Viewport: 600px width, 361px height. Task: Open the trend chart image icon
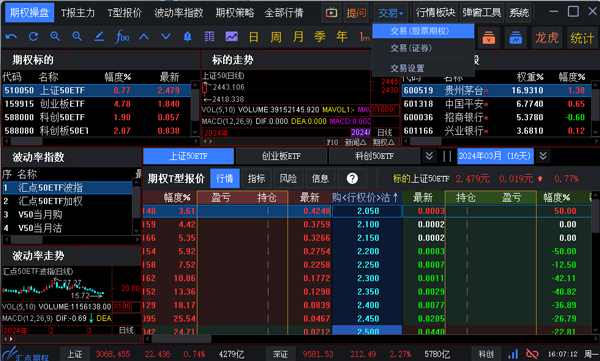point(232,37)
